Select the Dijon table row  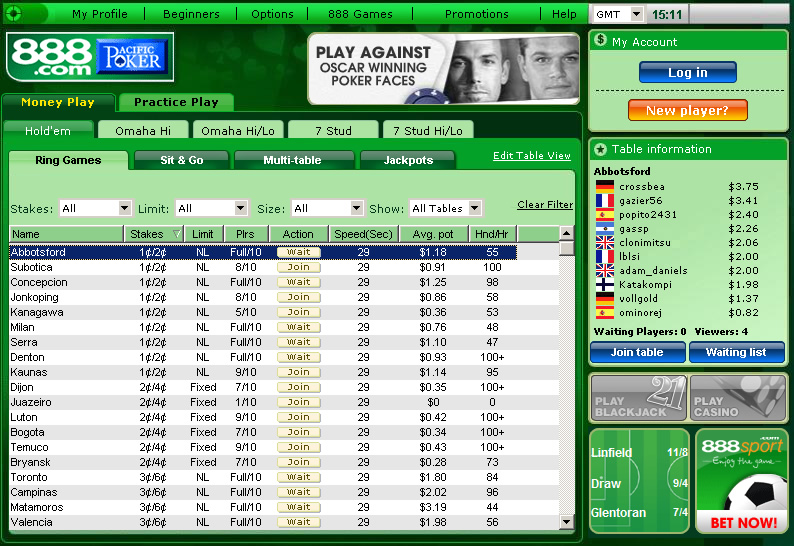[284, 387]
